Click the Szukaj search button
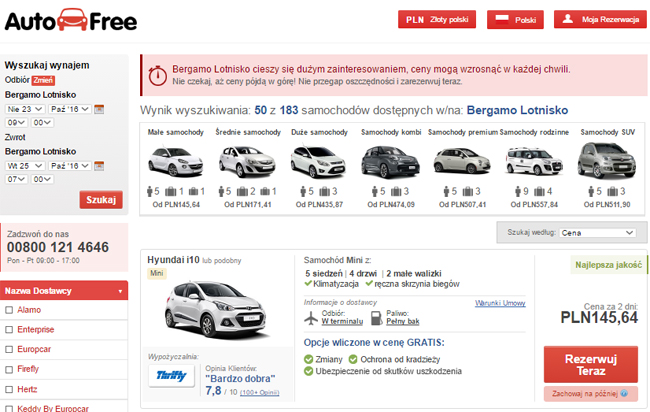 click(x=101, y=200)
